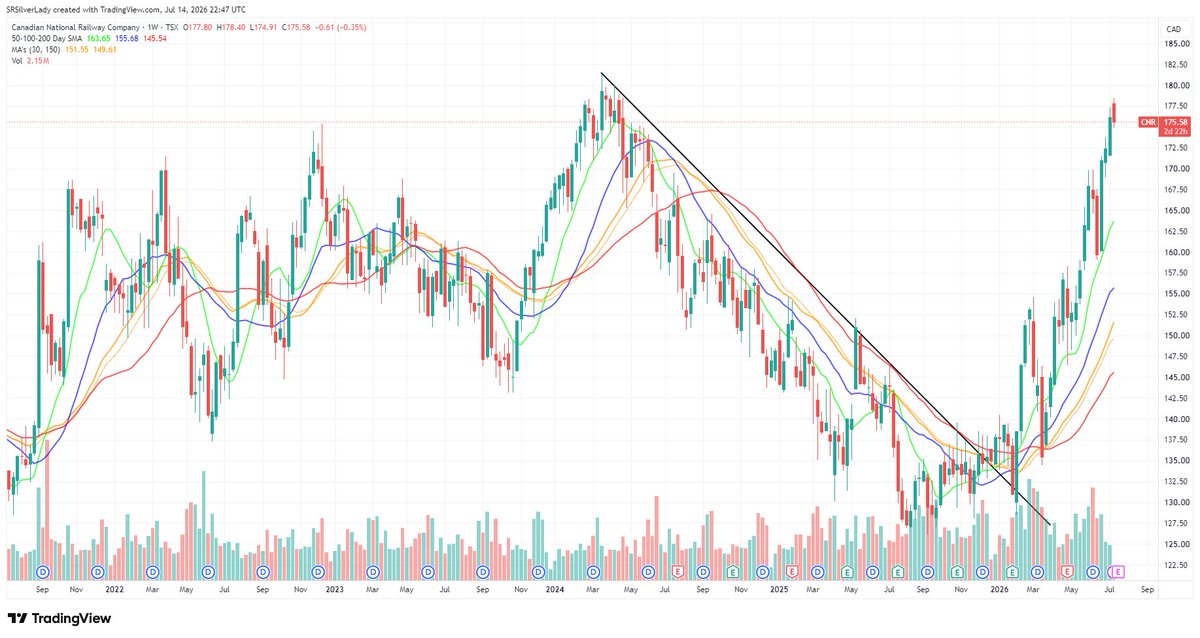The height and width of the screenshot is (638, 1200).
Task: Click the 122.50 price scale label
Action: pos(1176,566)
